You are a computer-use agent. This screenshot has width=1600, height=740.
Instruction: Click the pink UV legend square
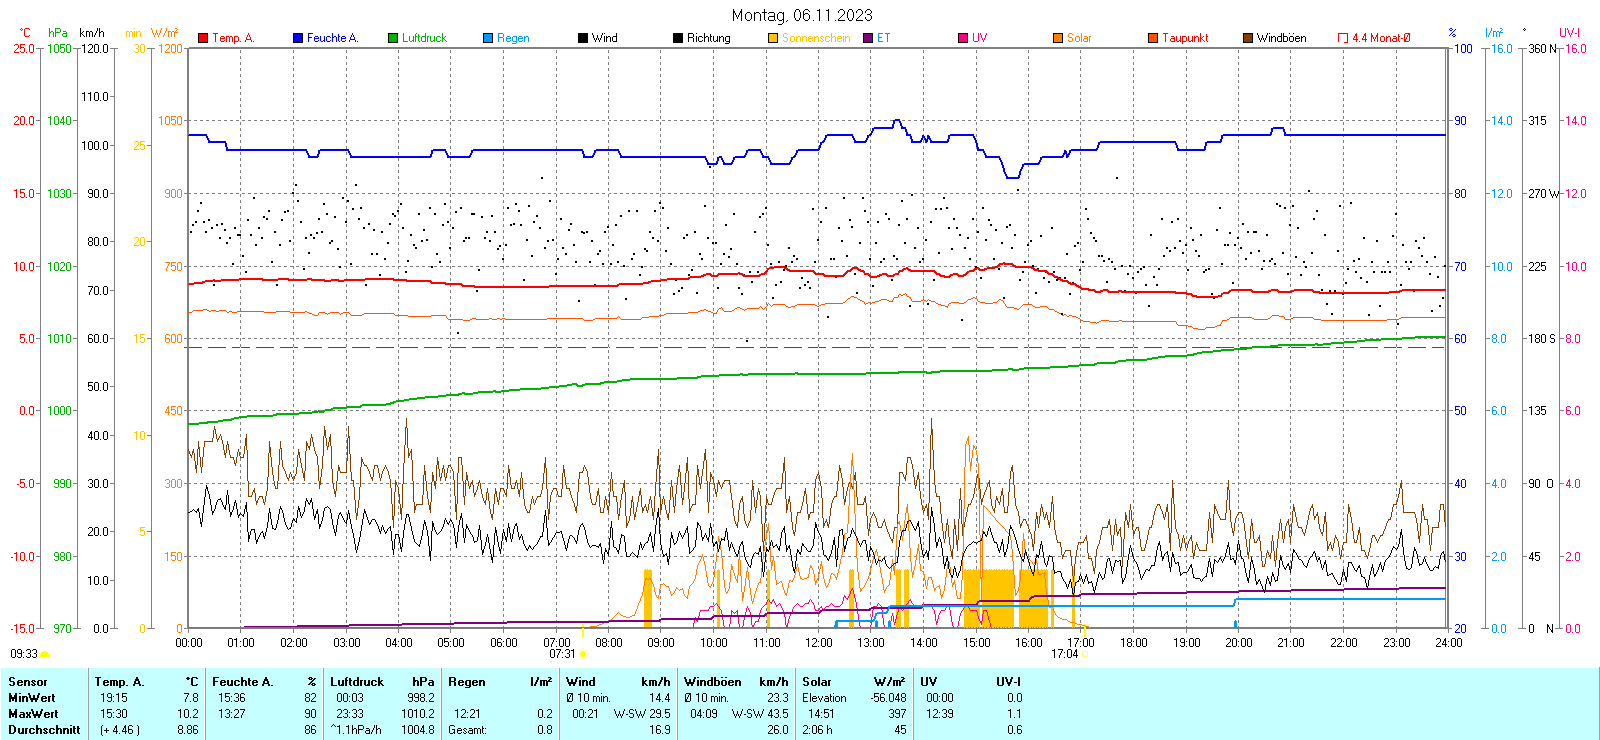963,38
